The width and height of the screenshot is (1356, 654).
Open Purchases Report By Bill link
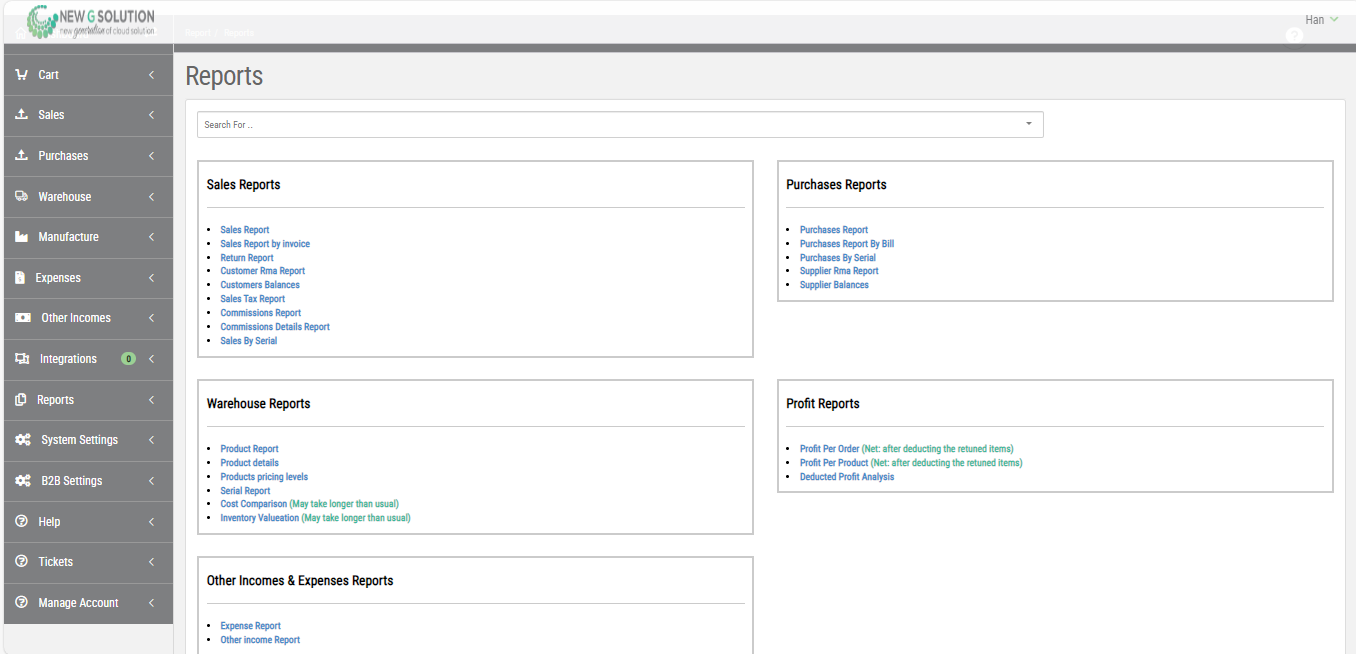[x=846, y=244]
